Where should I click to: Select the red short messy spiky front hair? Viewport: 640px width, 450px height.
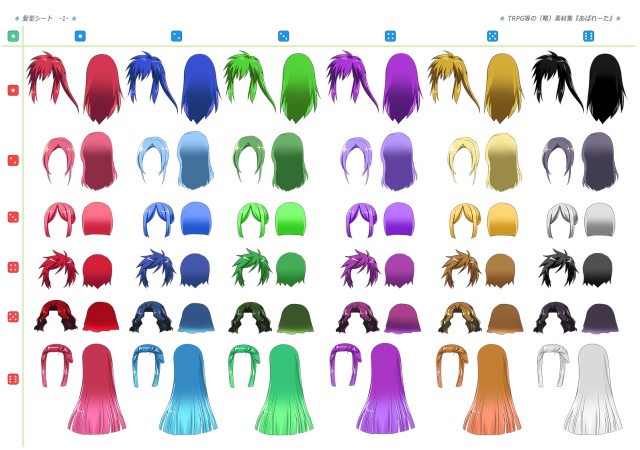pyautogui.click(x=58, y=270)
